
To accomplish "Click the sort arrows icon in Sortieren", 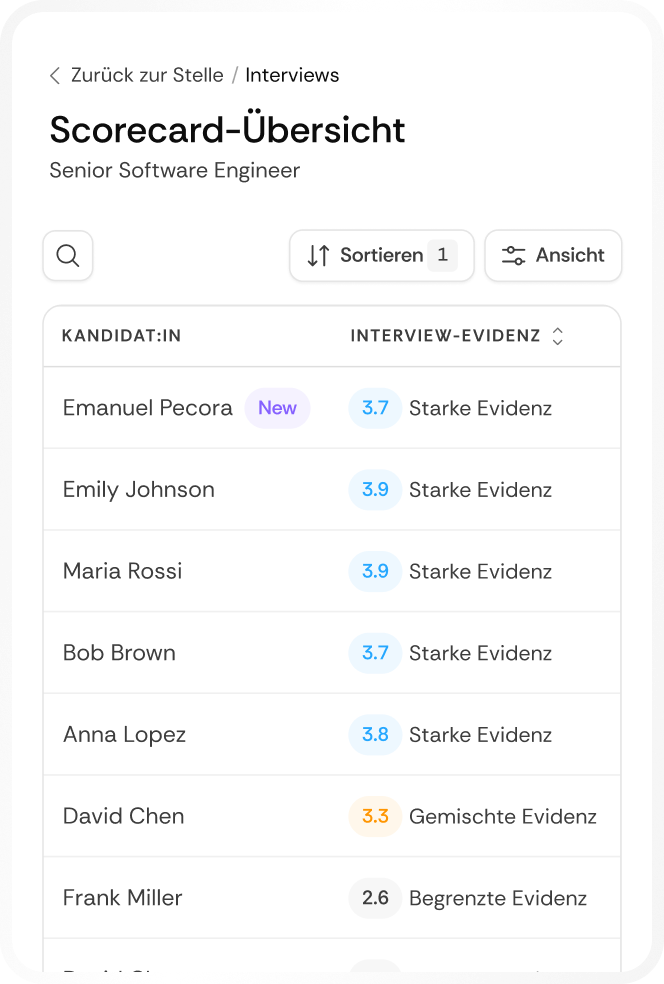I will pos(318,255).
